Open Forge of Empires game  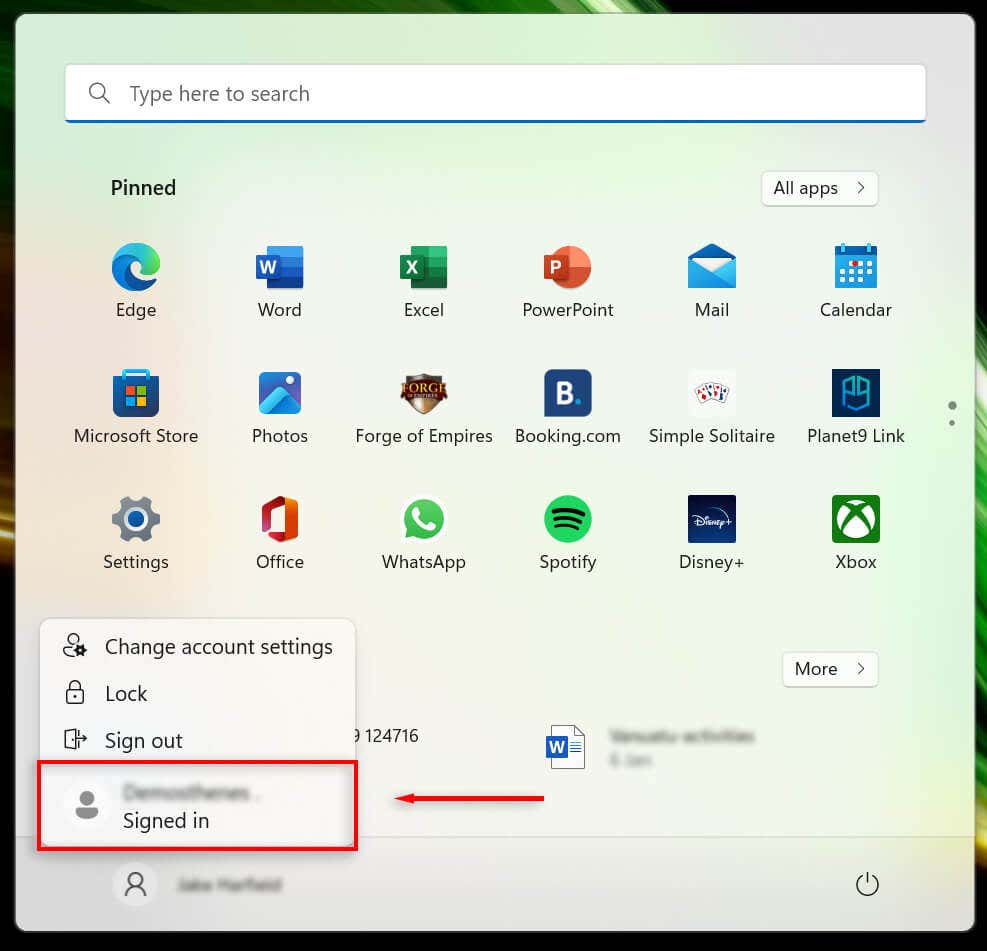(x=424, y=407)
